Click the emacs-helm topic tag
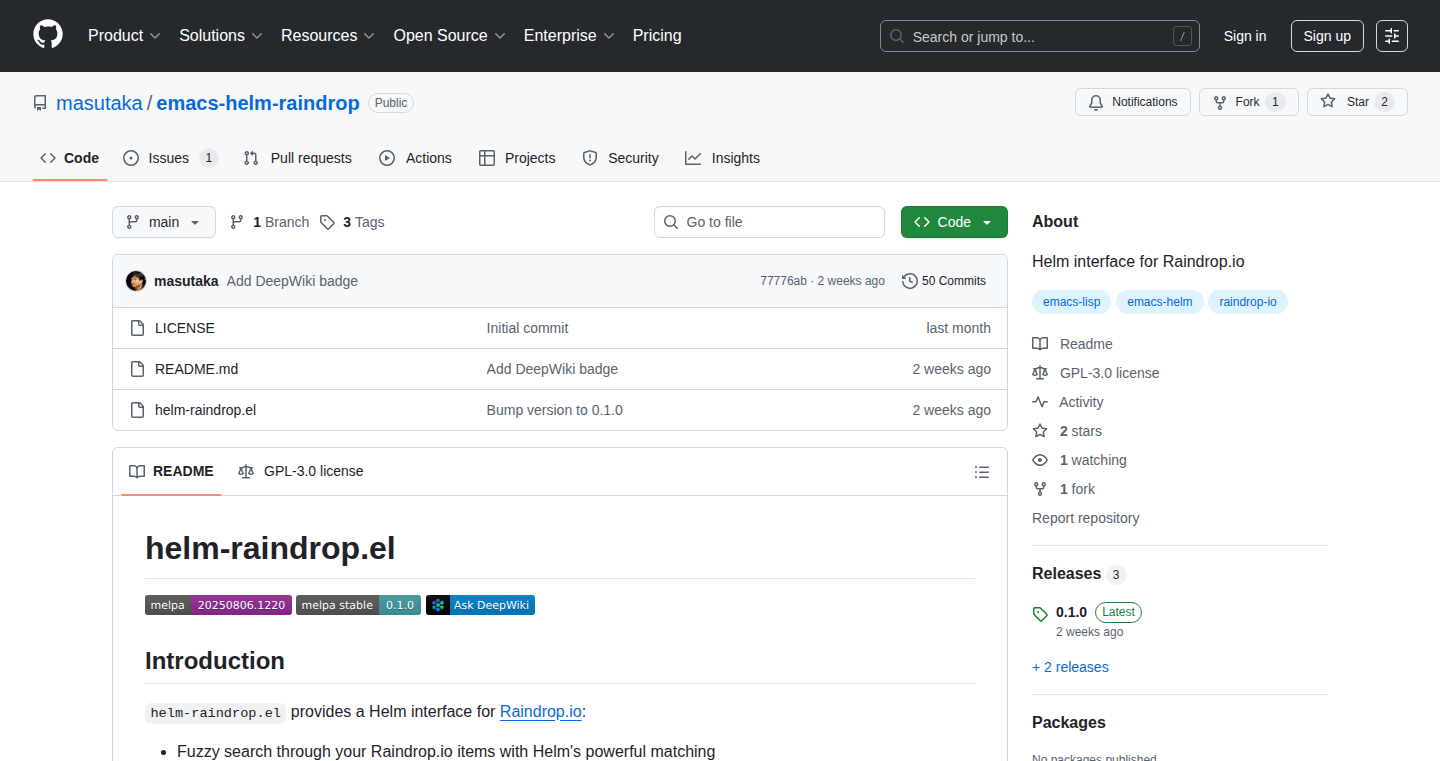This screenshot has height=761, width=1440. [1160, 302]
